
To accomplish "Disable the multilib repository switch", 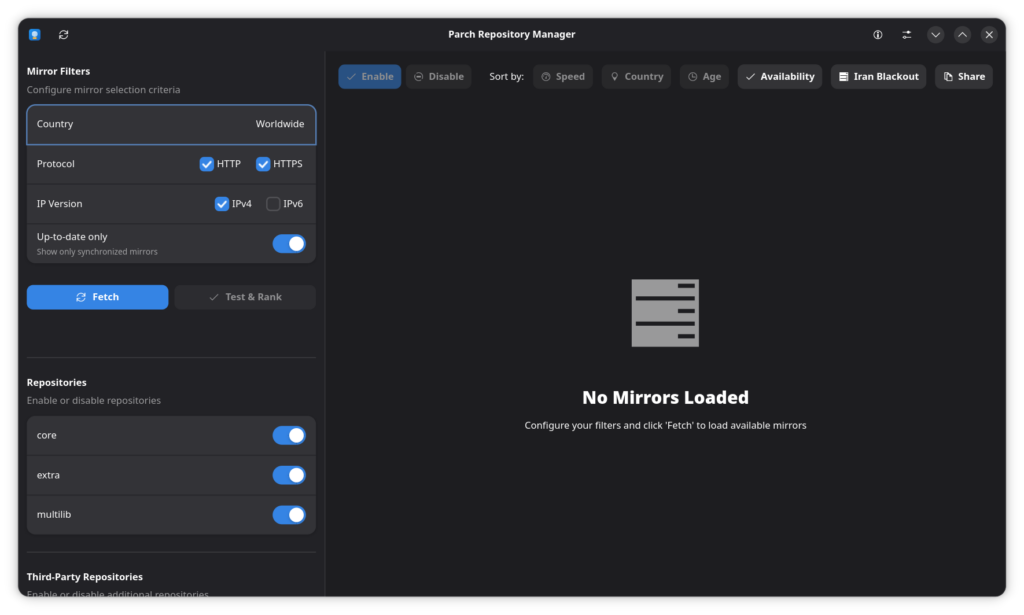I will tap(289, 514).
